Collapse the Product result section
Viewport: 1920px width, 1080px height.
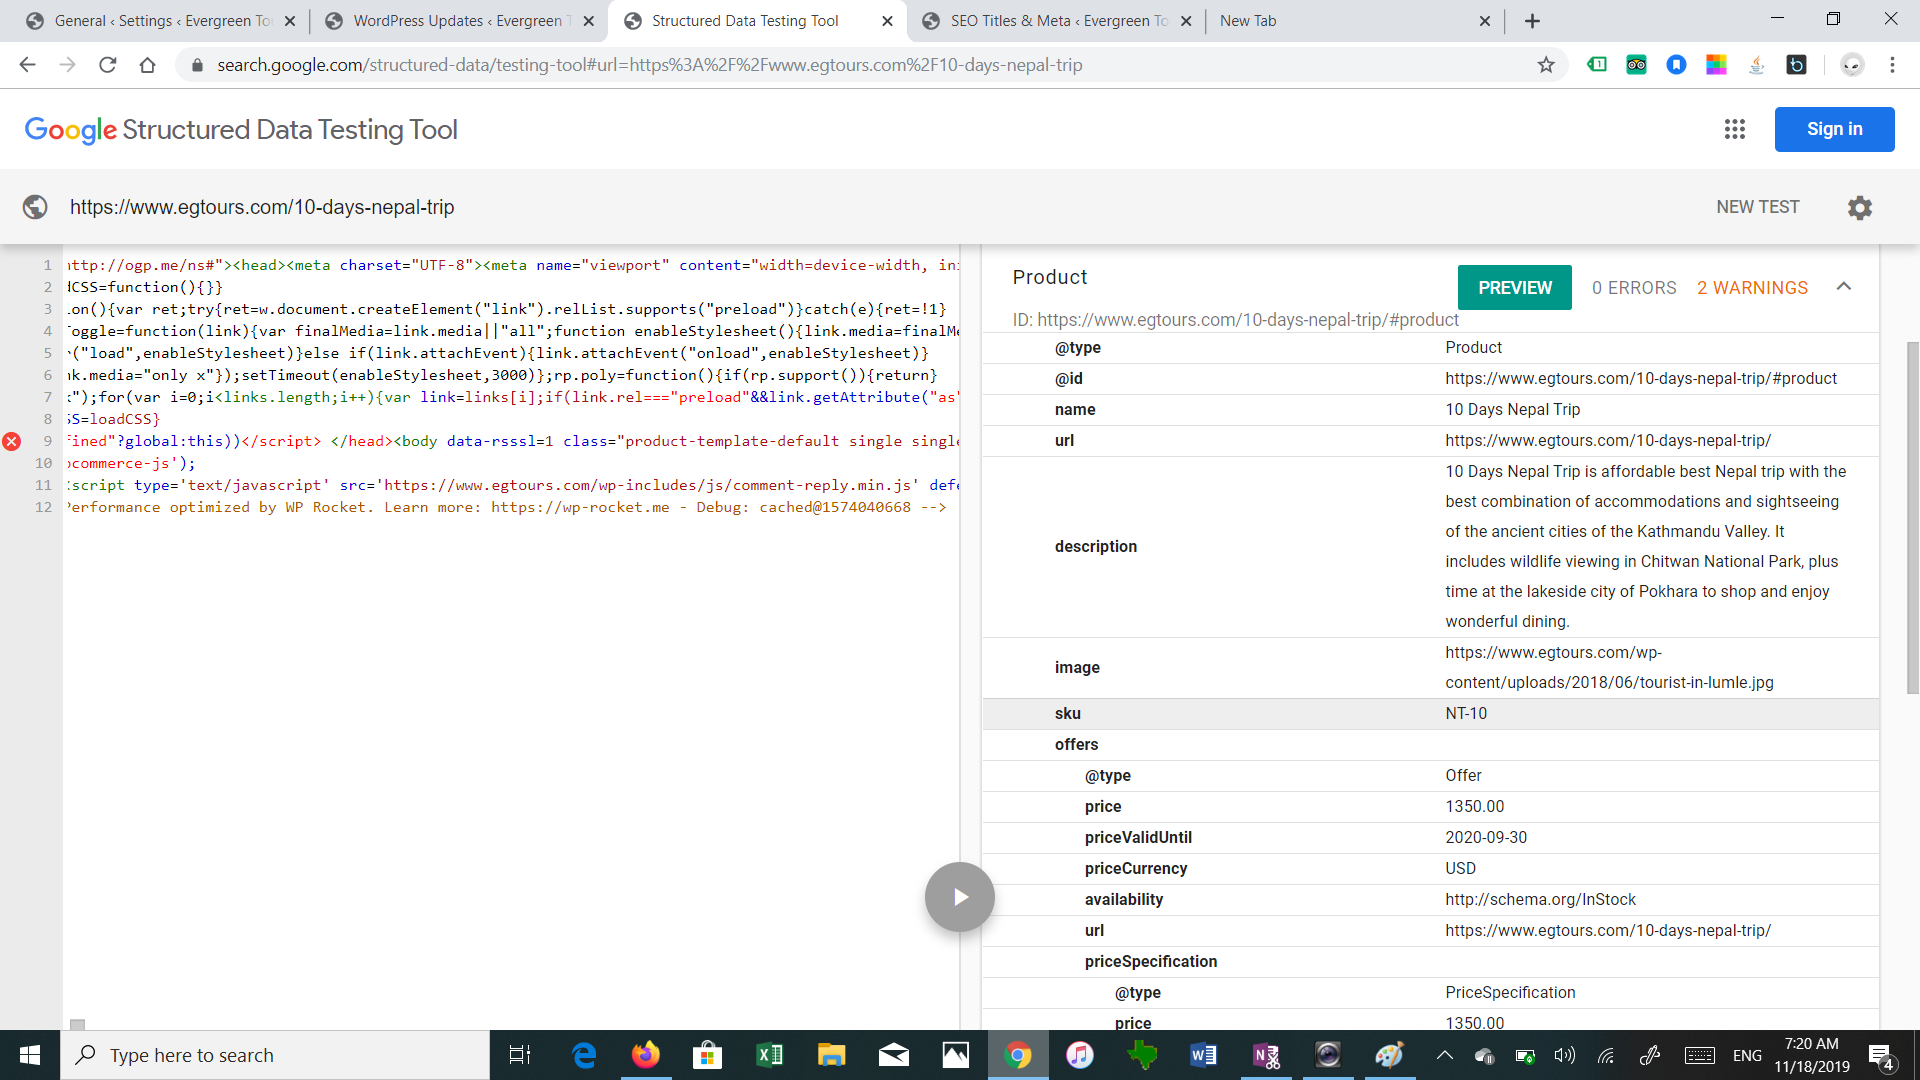[1844, 287]
